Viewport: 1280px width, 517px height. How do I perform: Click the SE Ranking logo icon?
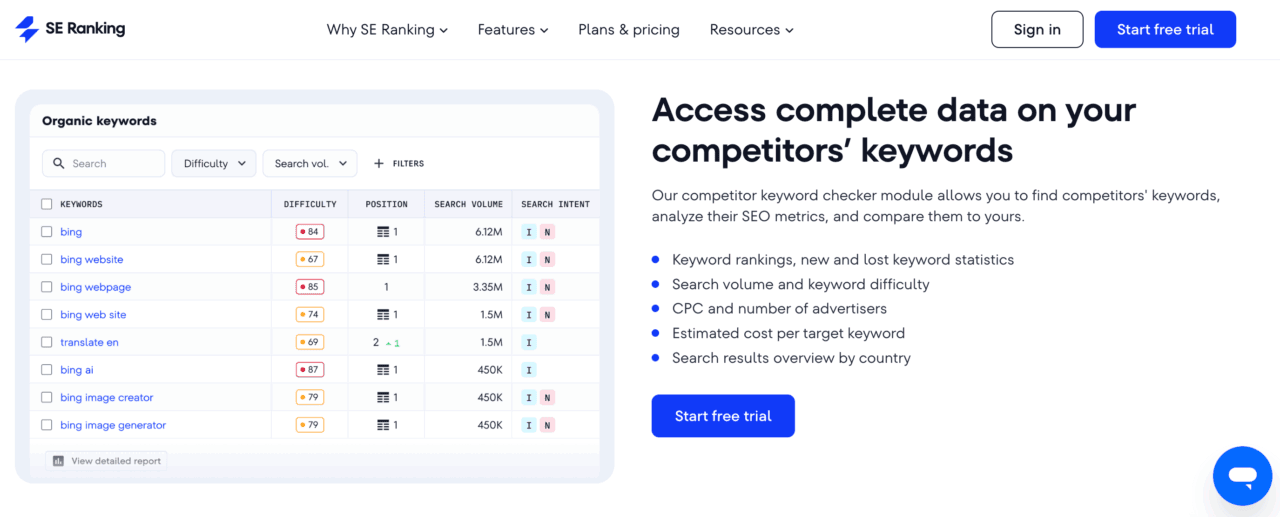pos(27,29)
